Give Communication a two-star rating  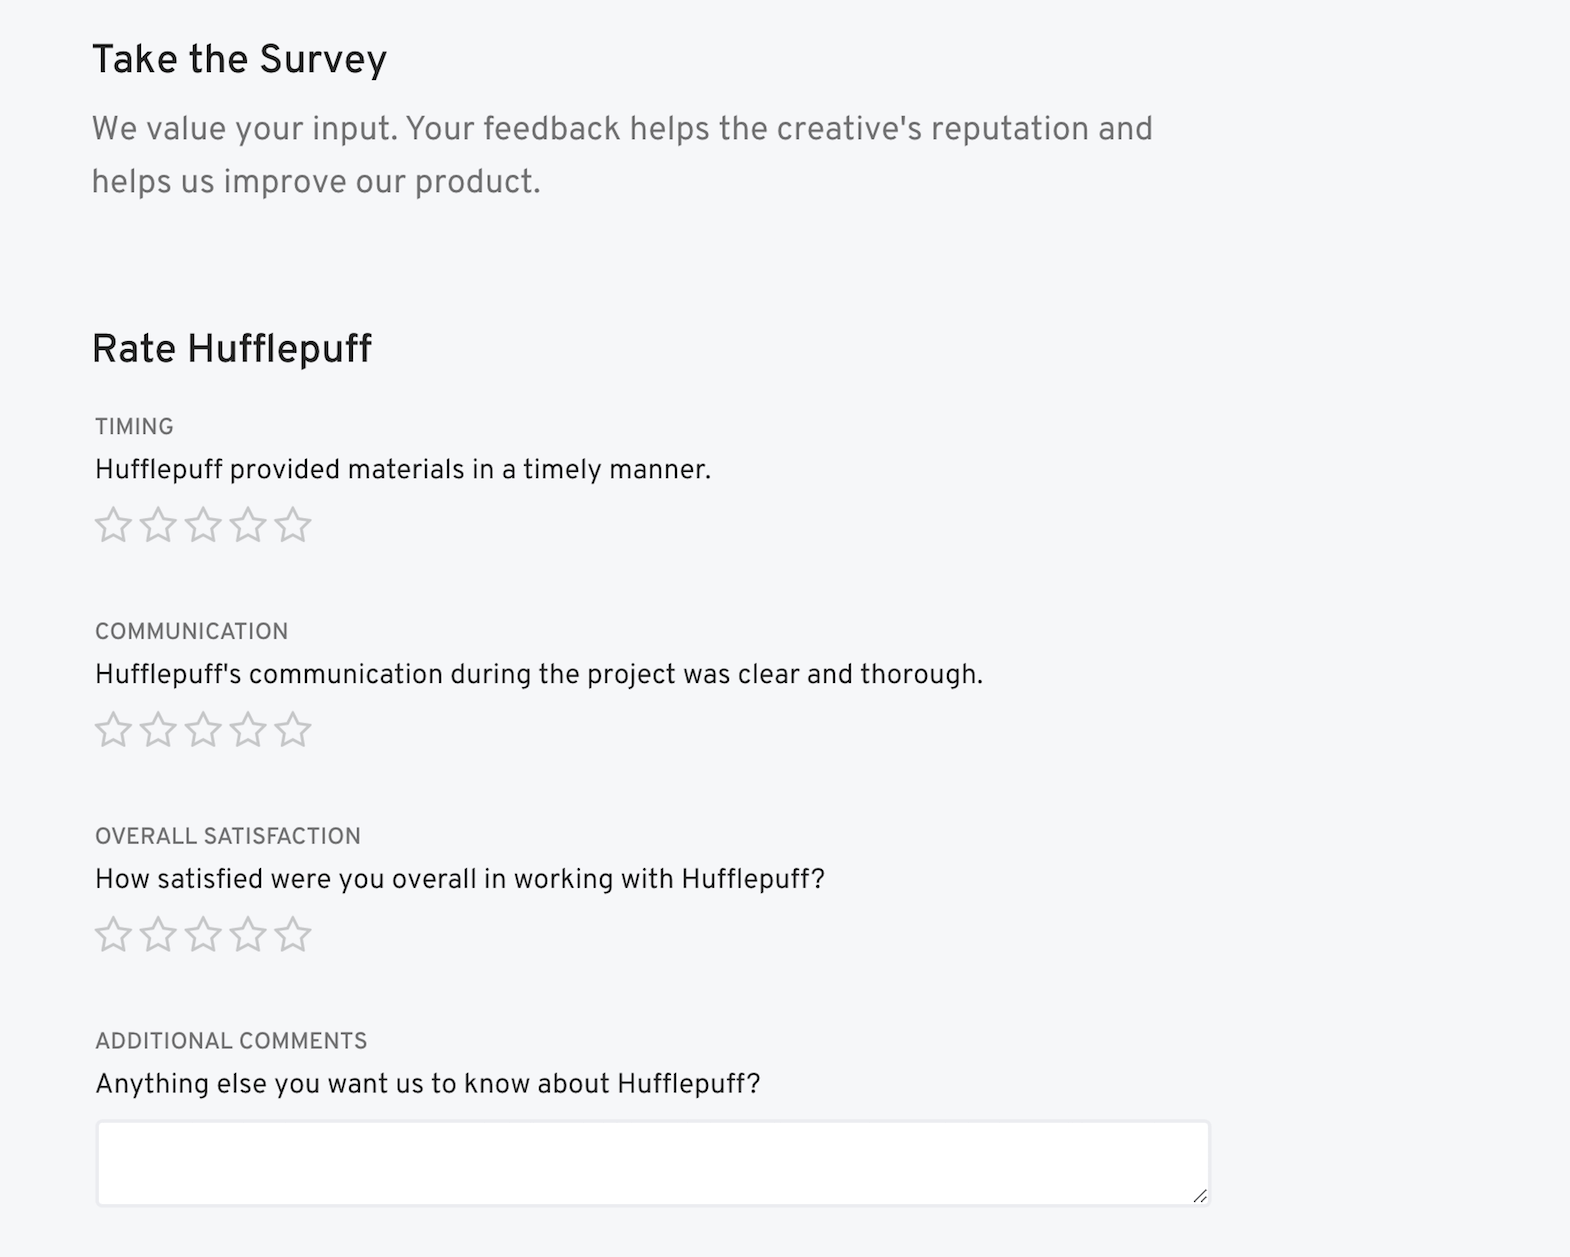pos(156,730)
